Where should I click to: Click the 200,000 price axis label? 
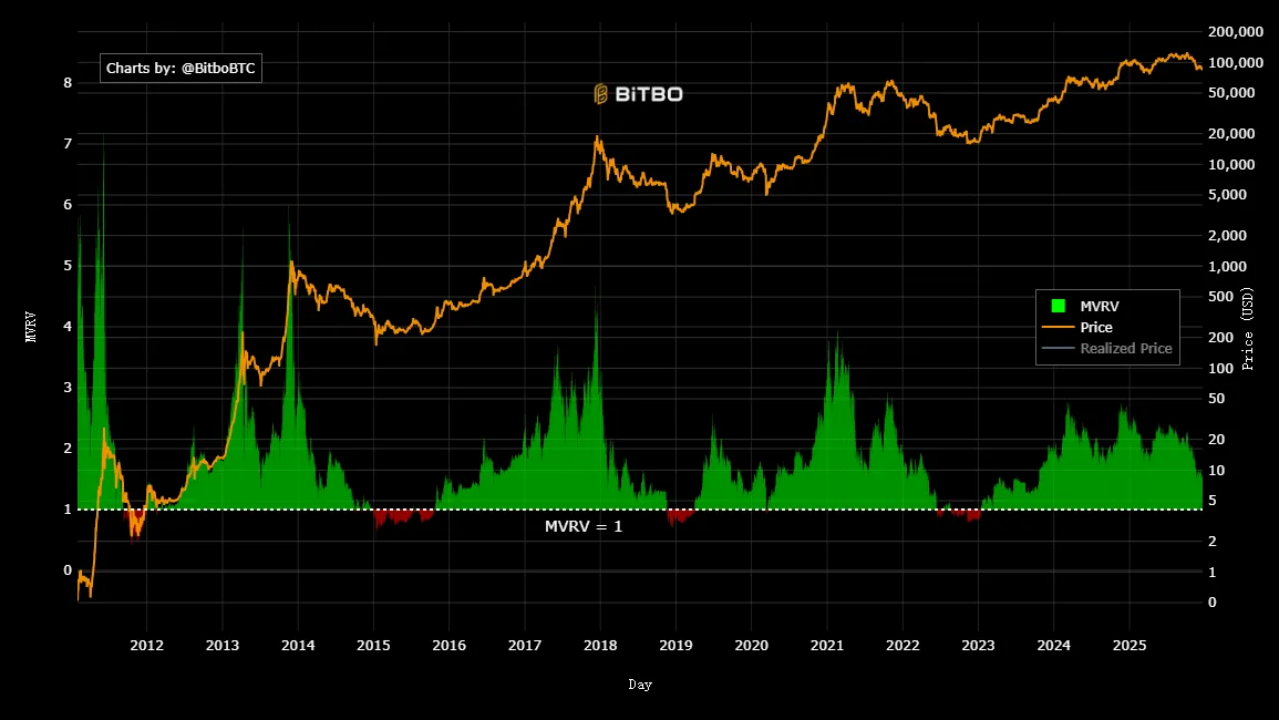pos(1237,32)
